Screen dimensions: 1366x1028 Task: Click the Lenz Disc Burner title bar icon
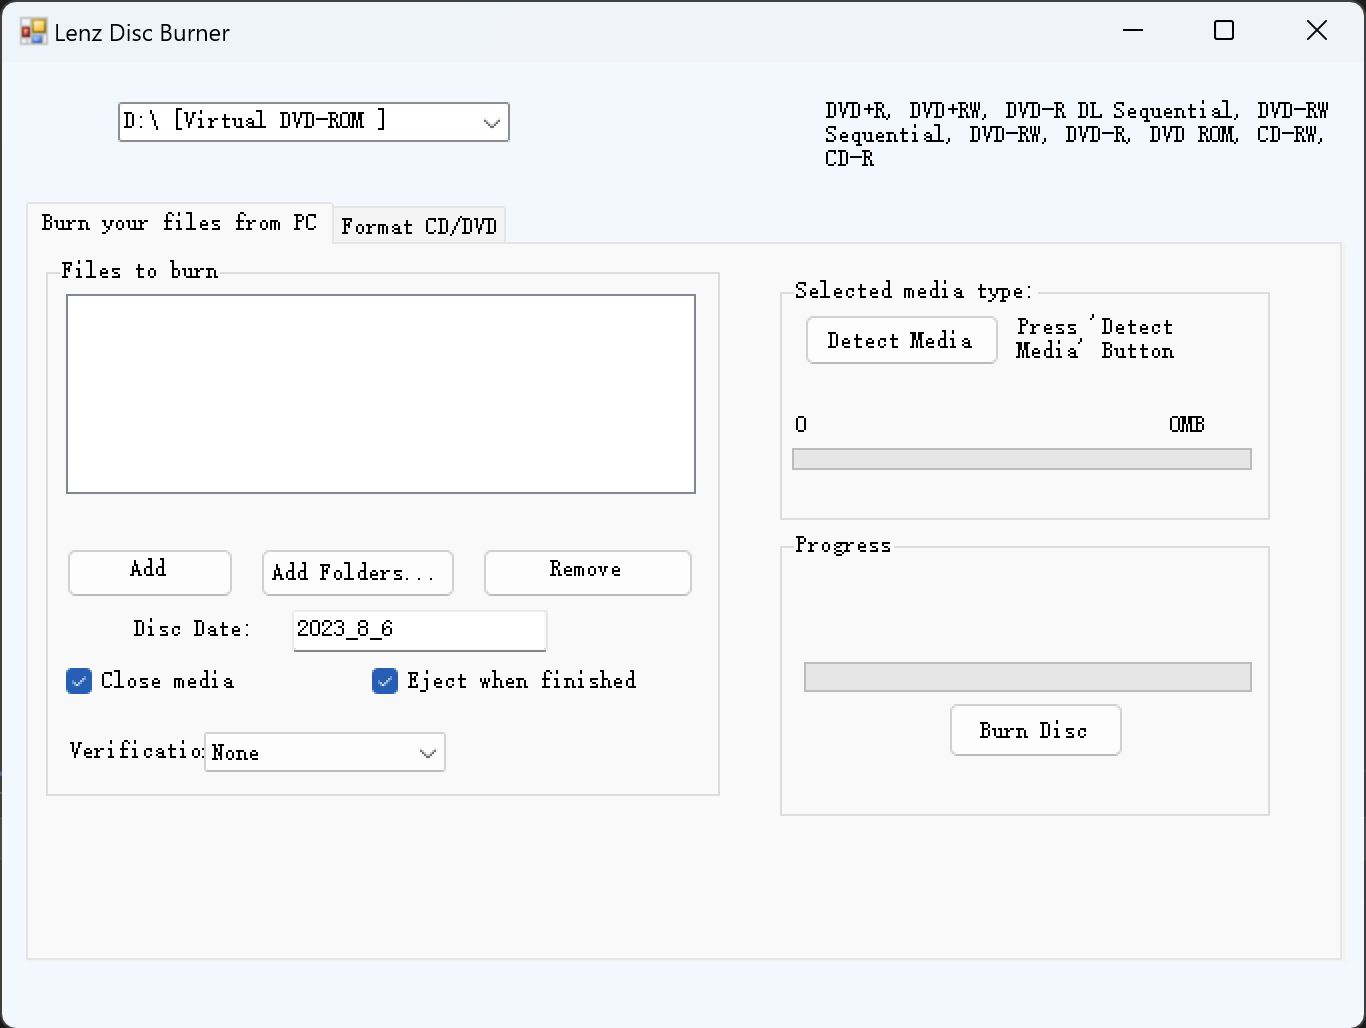[31, 30]
